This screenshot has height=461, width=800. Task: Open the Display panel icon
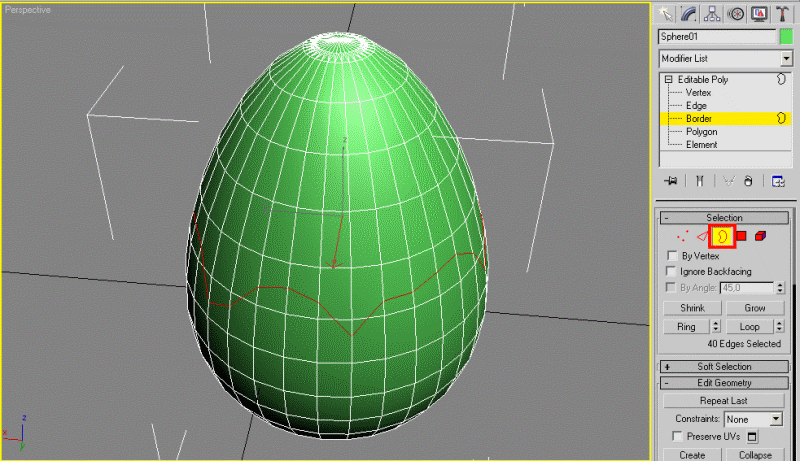click(x=759, y=14)
